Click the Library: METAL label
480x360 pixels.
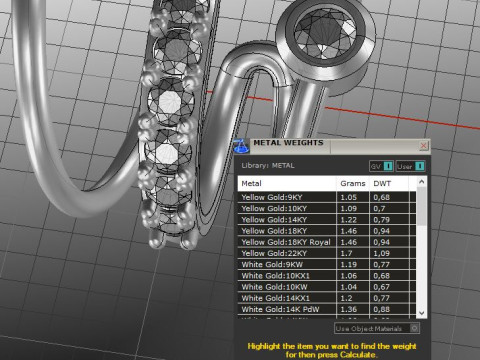(268, 166)
